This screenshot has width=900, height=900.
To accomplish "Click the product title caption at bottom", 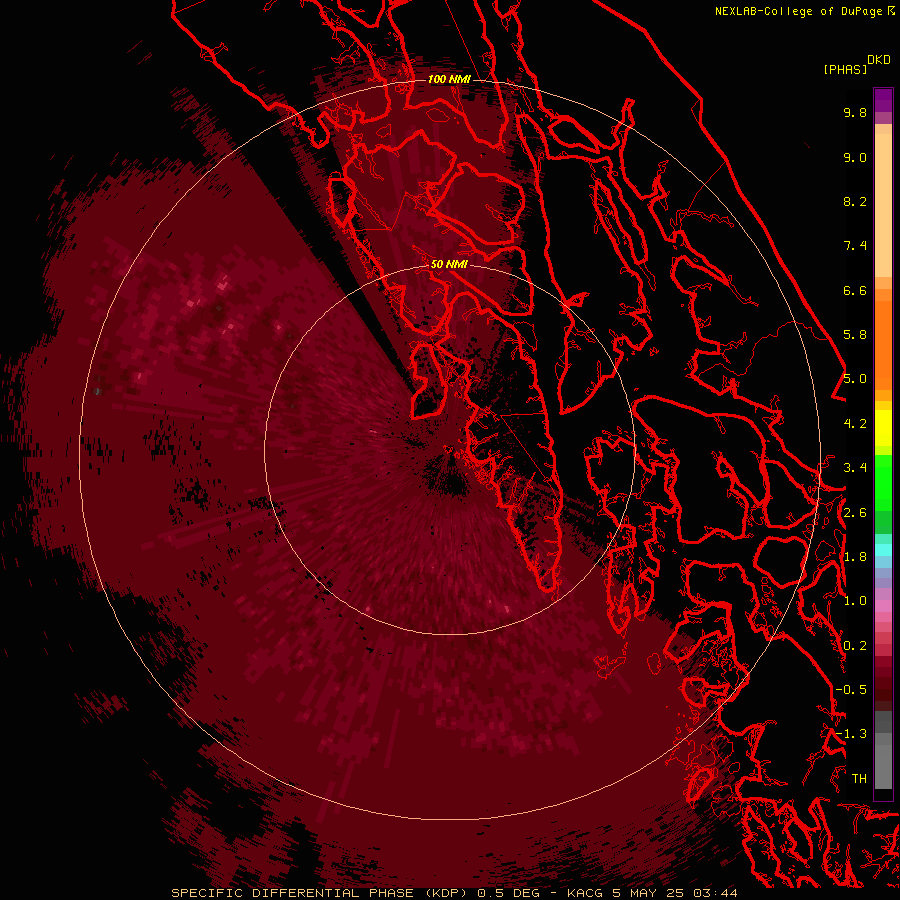I will click(455, 893).
